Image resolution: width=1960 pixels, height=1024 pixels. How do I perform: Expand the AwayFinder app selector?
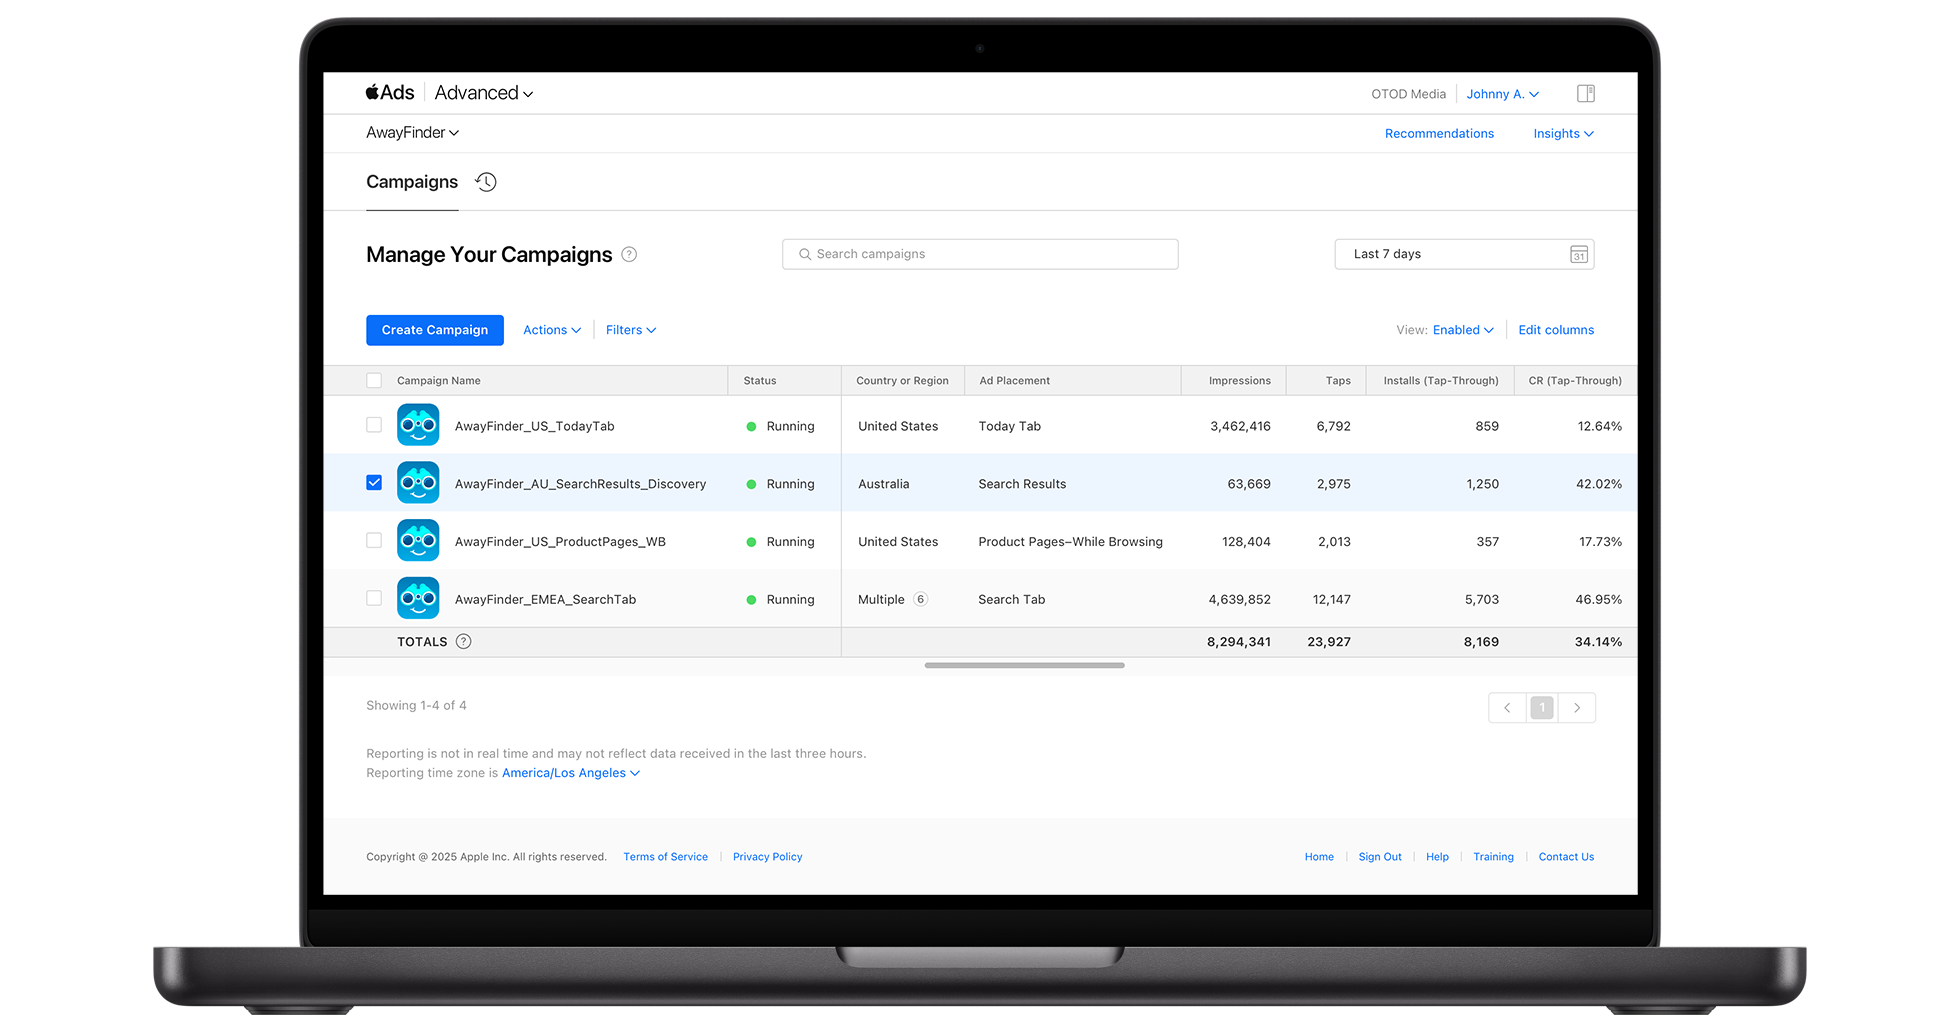(x=412, y=133)
